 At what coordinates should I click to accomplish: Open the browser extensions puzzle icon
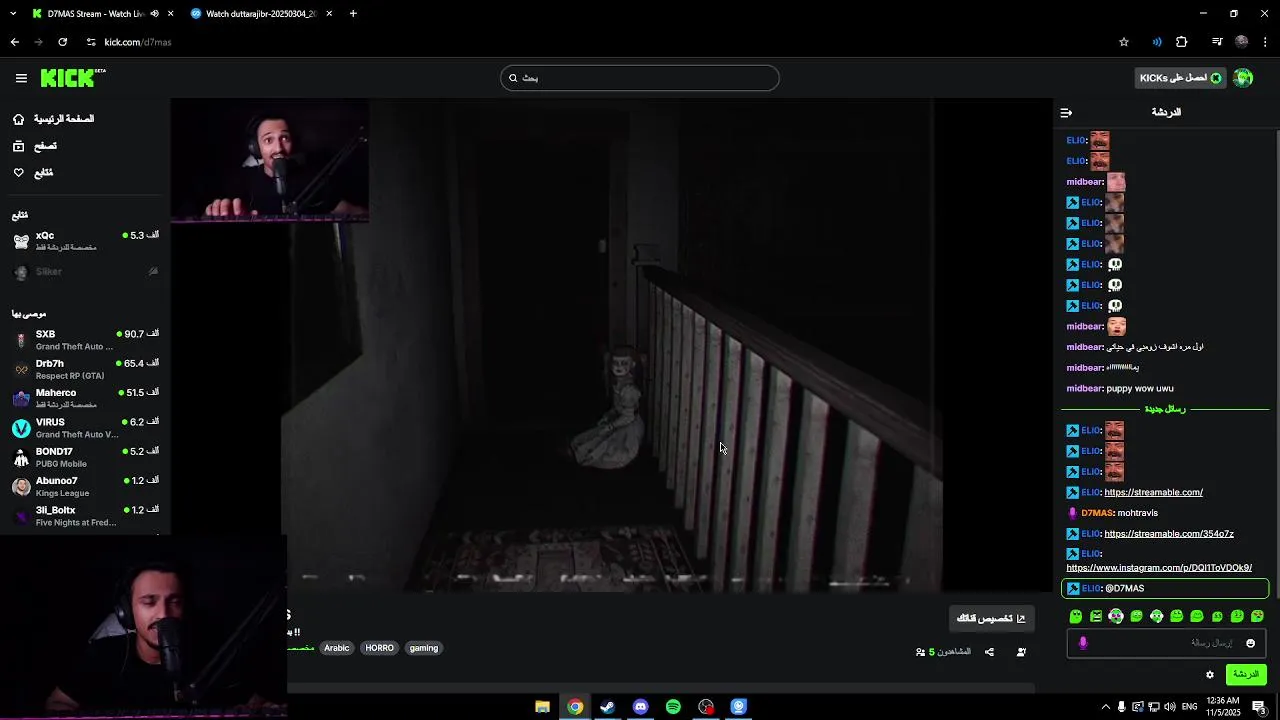[x=1182, y=42]
